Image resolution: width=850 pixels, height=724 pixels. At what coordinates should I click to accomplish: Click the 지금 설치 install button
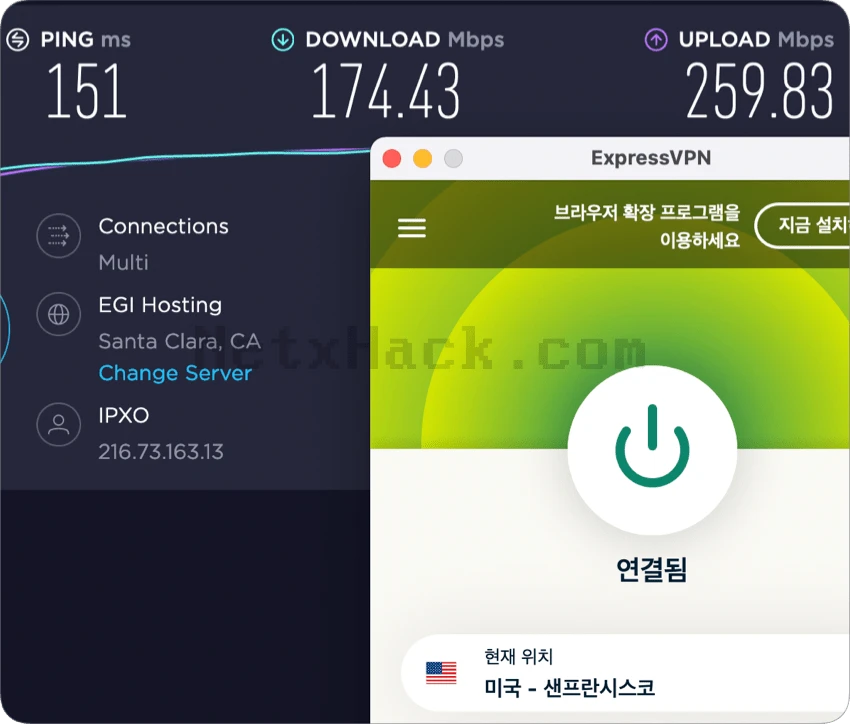click(803, 225)
